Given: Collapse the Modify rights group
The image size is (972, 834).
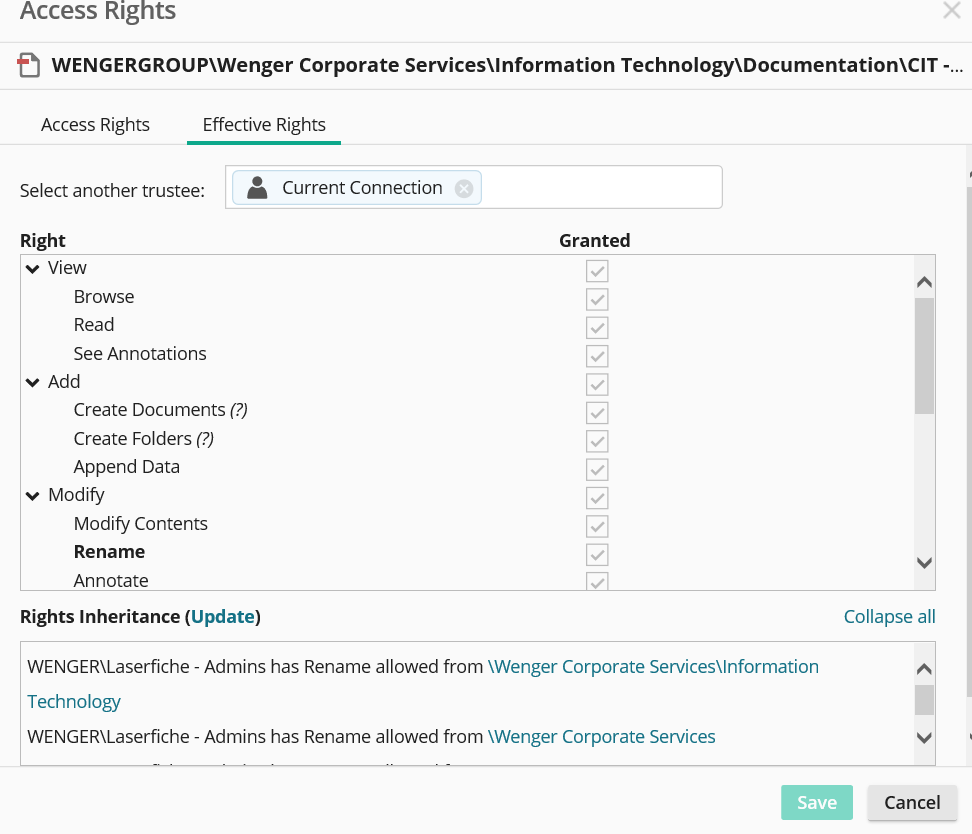Looking at the screenshot, I should coord(33,496).
